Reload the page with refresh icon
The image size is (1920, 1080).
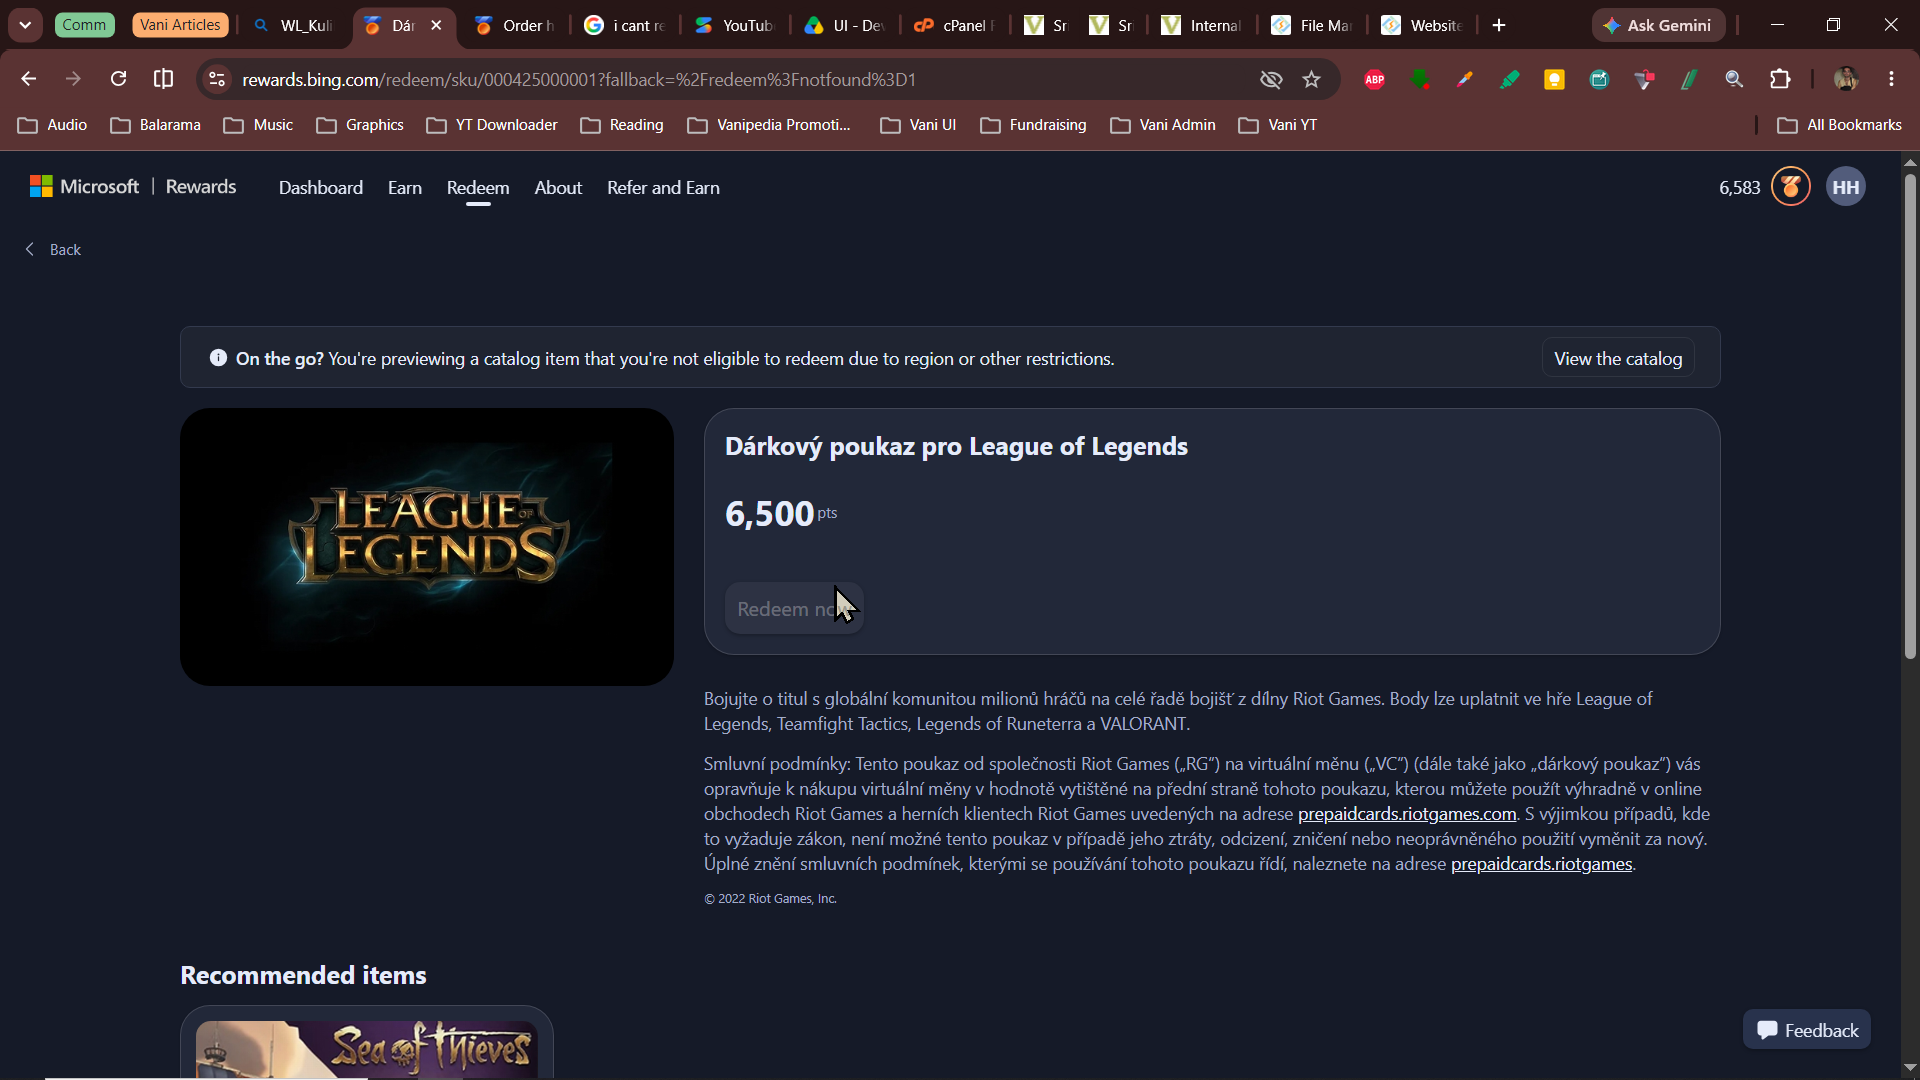click(118, 79)
